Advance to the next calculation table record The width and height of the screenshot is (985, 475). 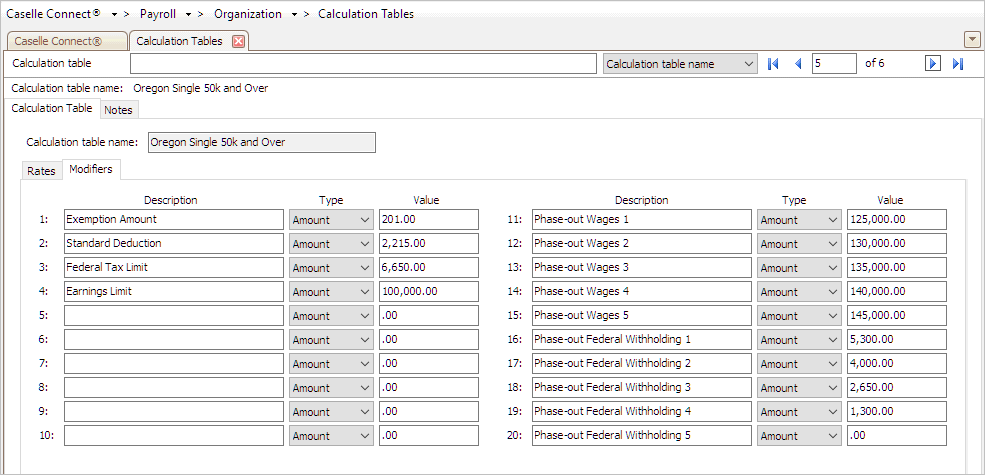[932, 64]
